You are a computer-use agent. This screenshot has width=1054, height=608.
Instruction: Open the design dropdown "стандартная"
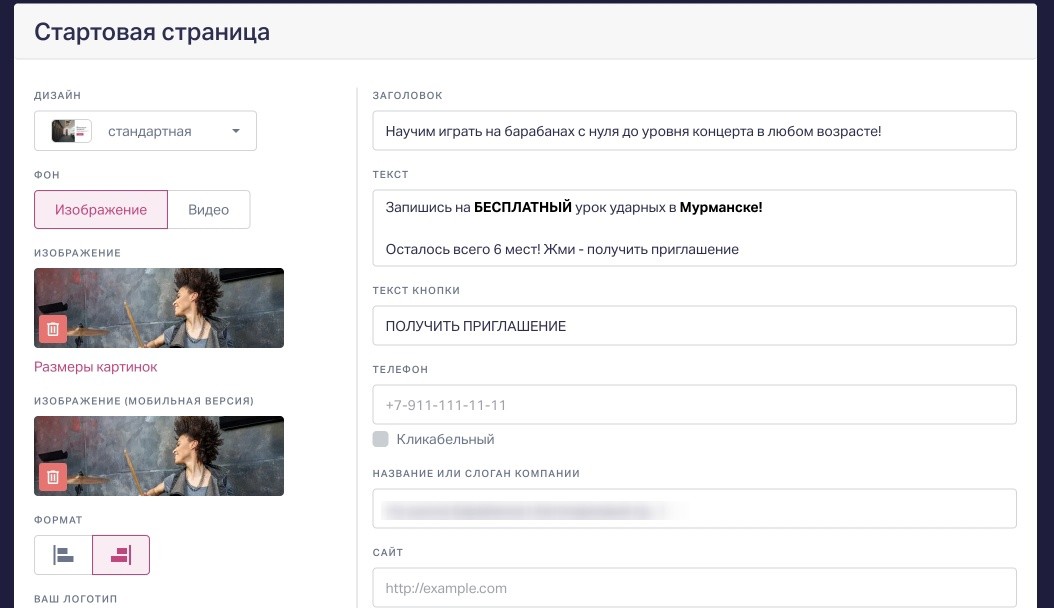point(145,131)
